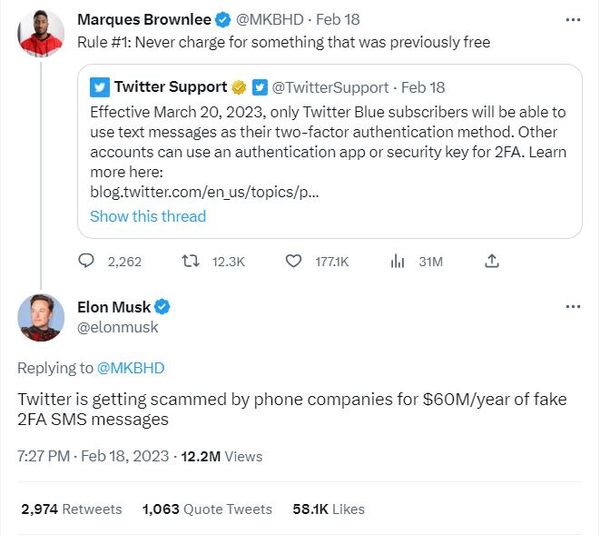
Task: Open the views analytics icon showing 31M
Action: coord(397,261)
